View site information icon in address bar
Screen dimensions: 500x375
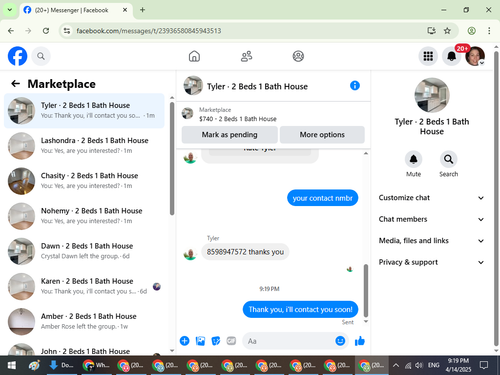67,31
